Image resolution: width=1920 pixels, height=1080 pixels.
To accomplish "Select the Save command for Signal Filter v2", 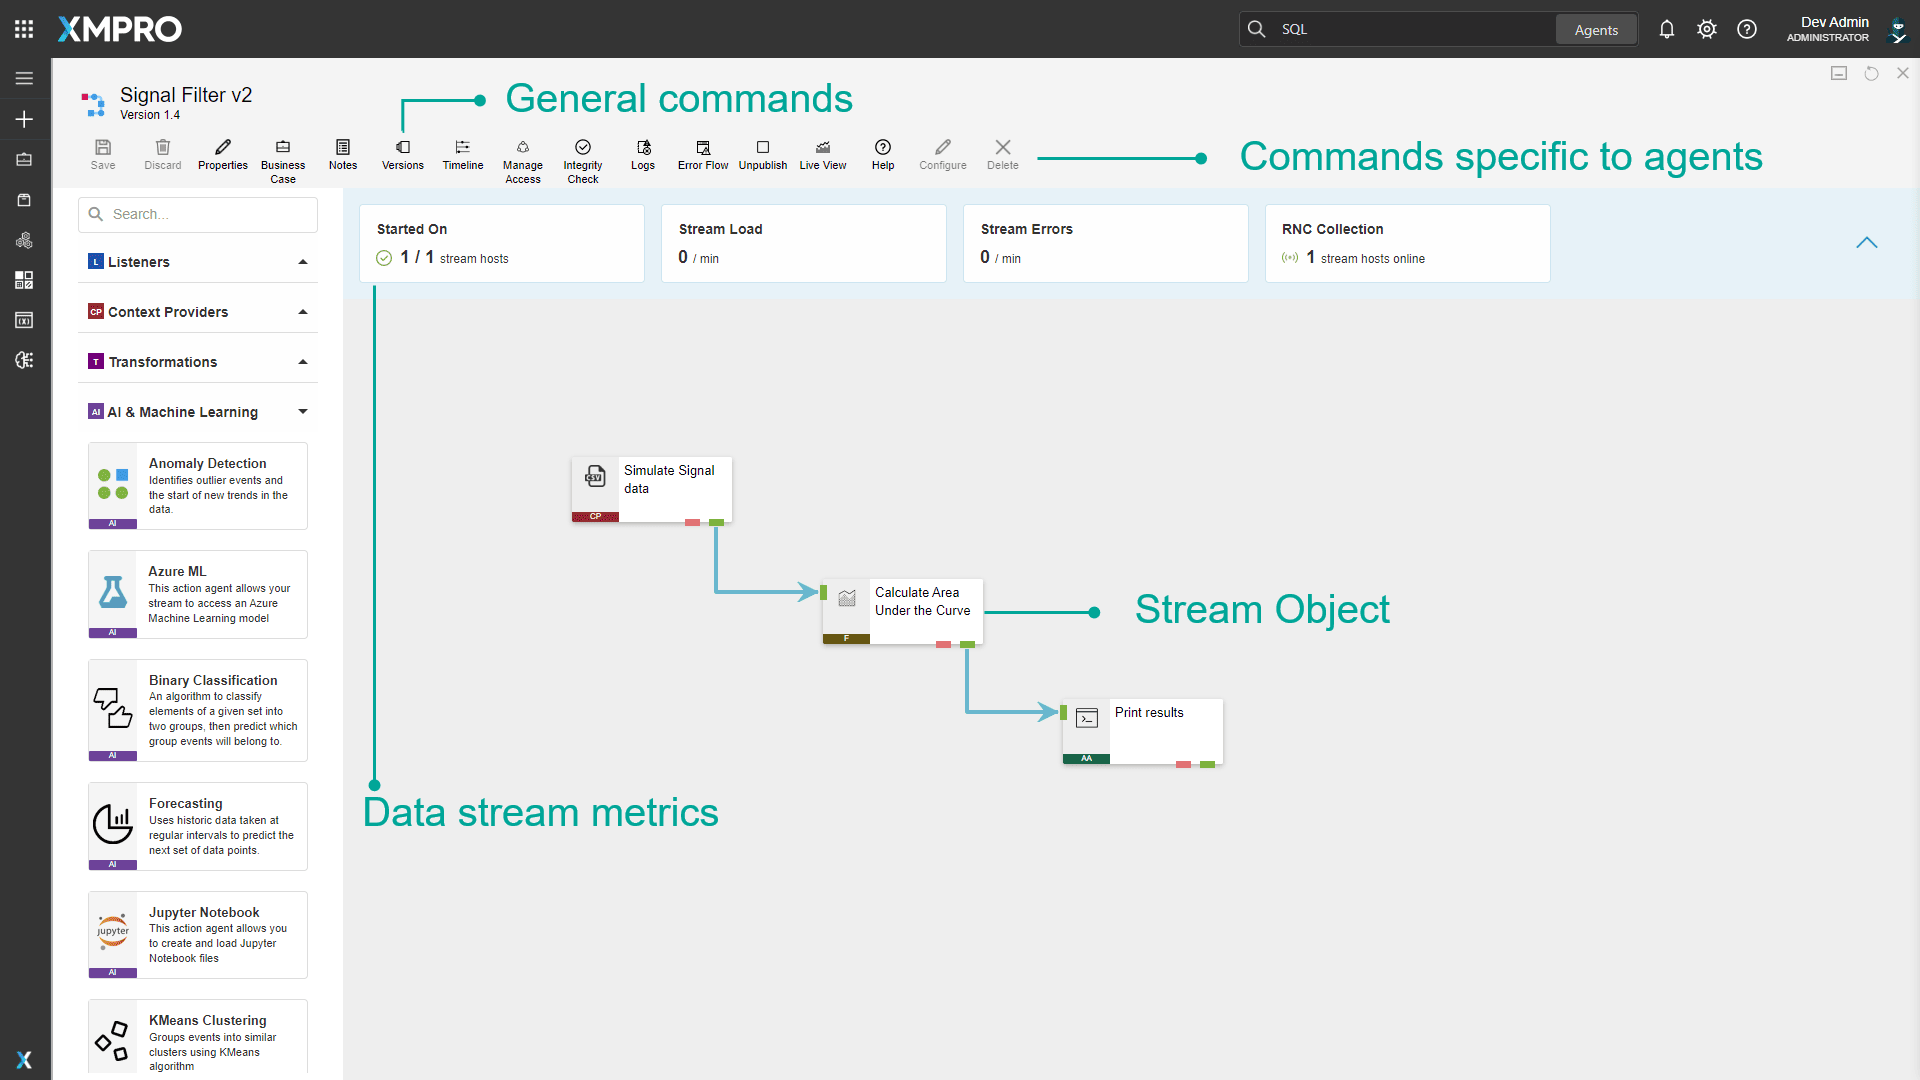I will 102,155.
